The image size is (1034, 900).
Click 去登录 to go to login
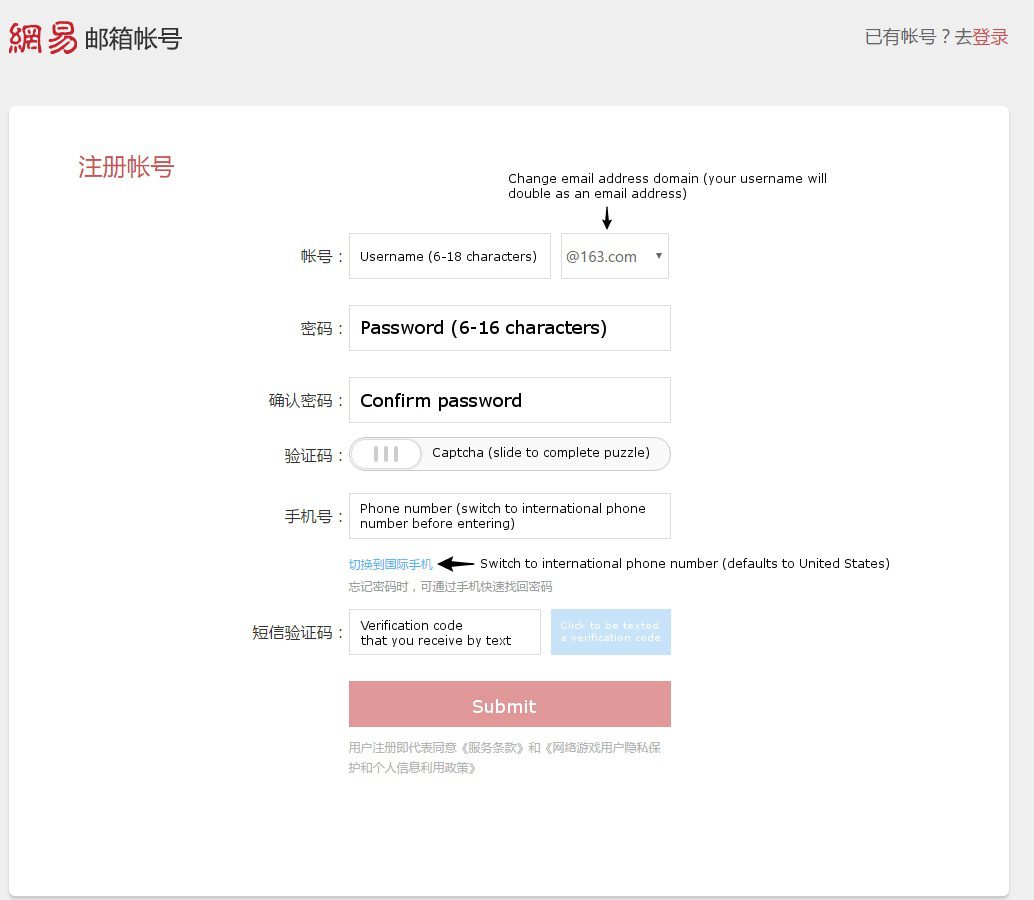point(990,36)
